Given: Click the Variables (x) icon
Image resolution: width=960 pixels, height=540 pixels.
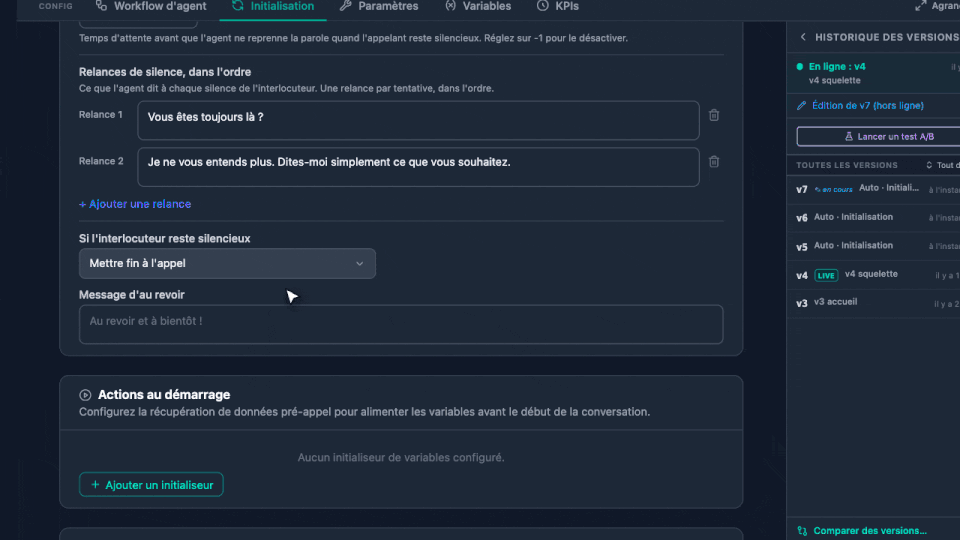Looking at the screenshot, I should (x=451, y=6).
